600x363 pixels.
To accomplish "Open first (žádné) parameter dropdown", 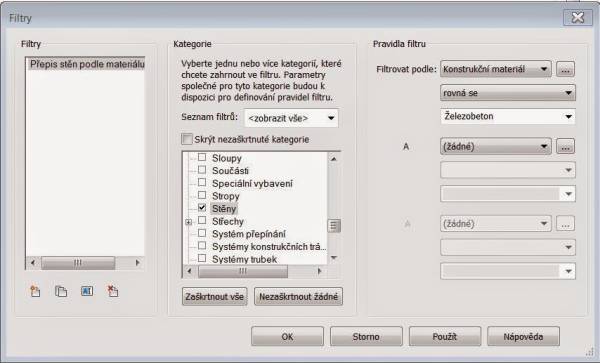I will (496, 146).
